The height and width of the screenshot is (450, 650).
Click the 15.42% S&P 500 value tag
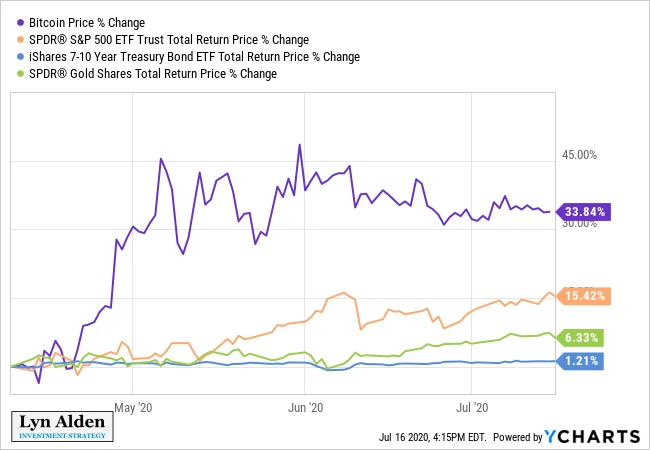tap(583, 296)
